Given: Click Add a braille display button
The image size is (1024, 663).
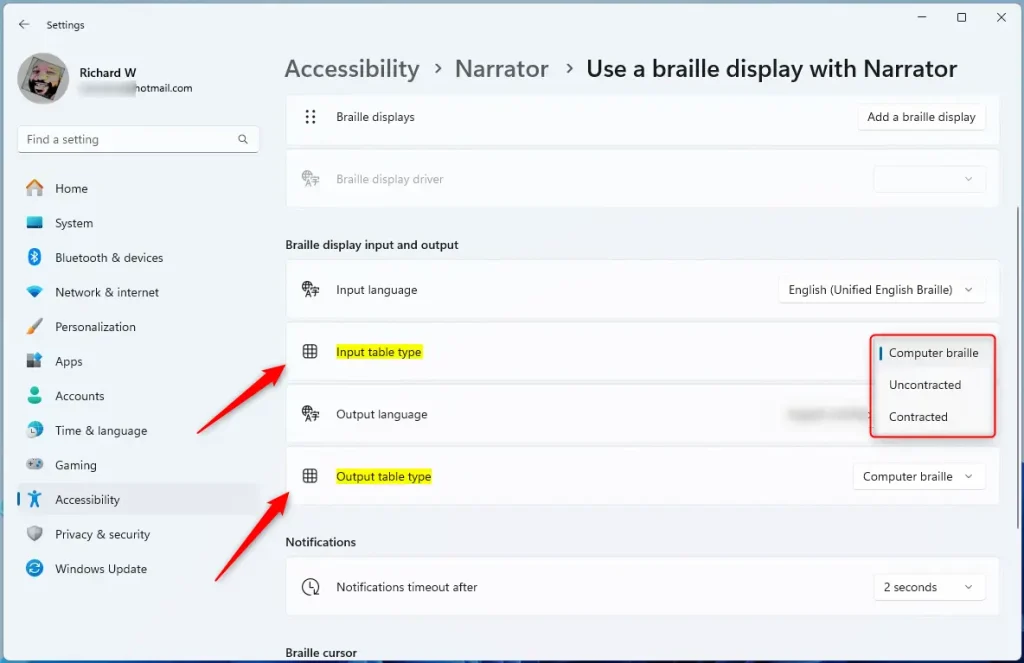Looking at the screenshot, I should (x=921, y=117).
